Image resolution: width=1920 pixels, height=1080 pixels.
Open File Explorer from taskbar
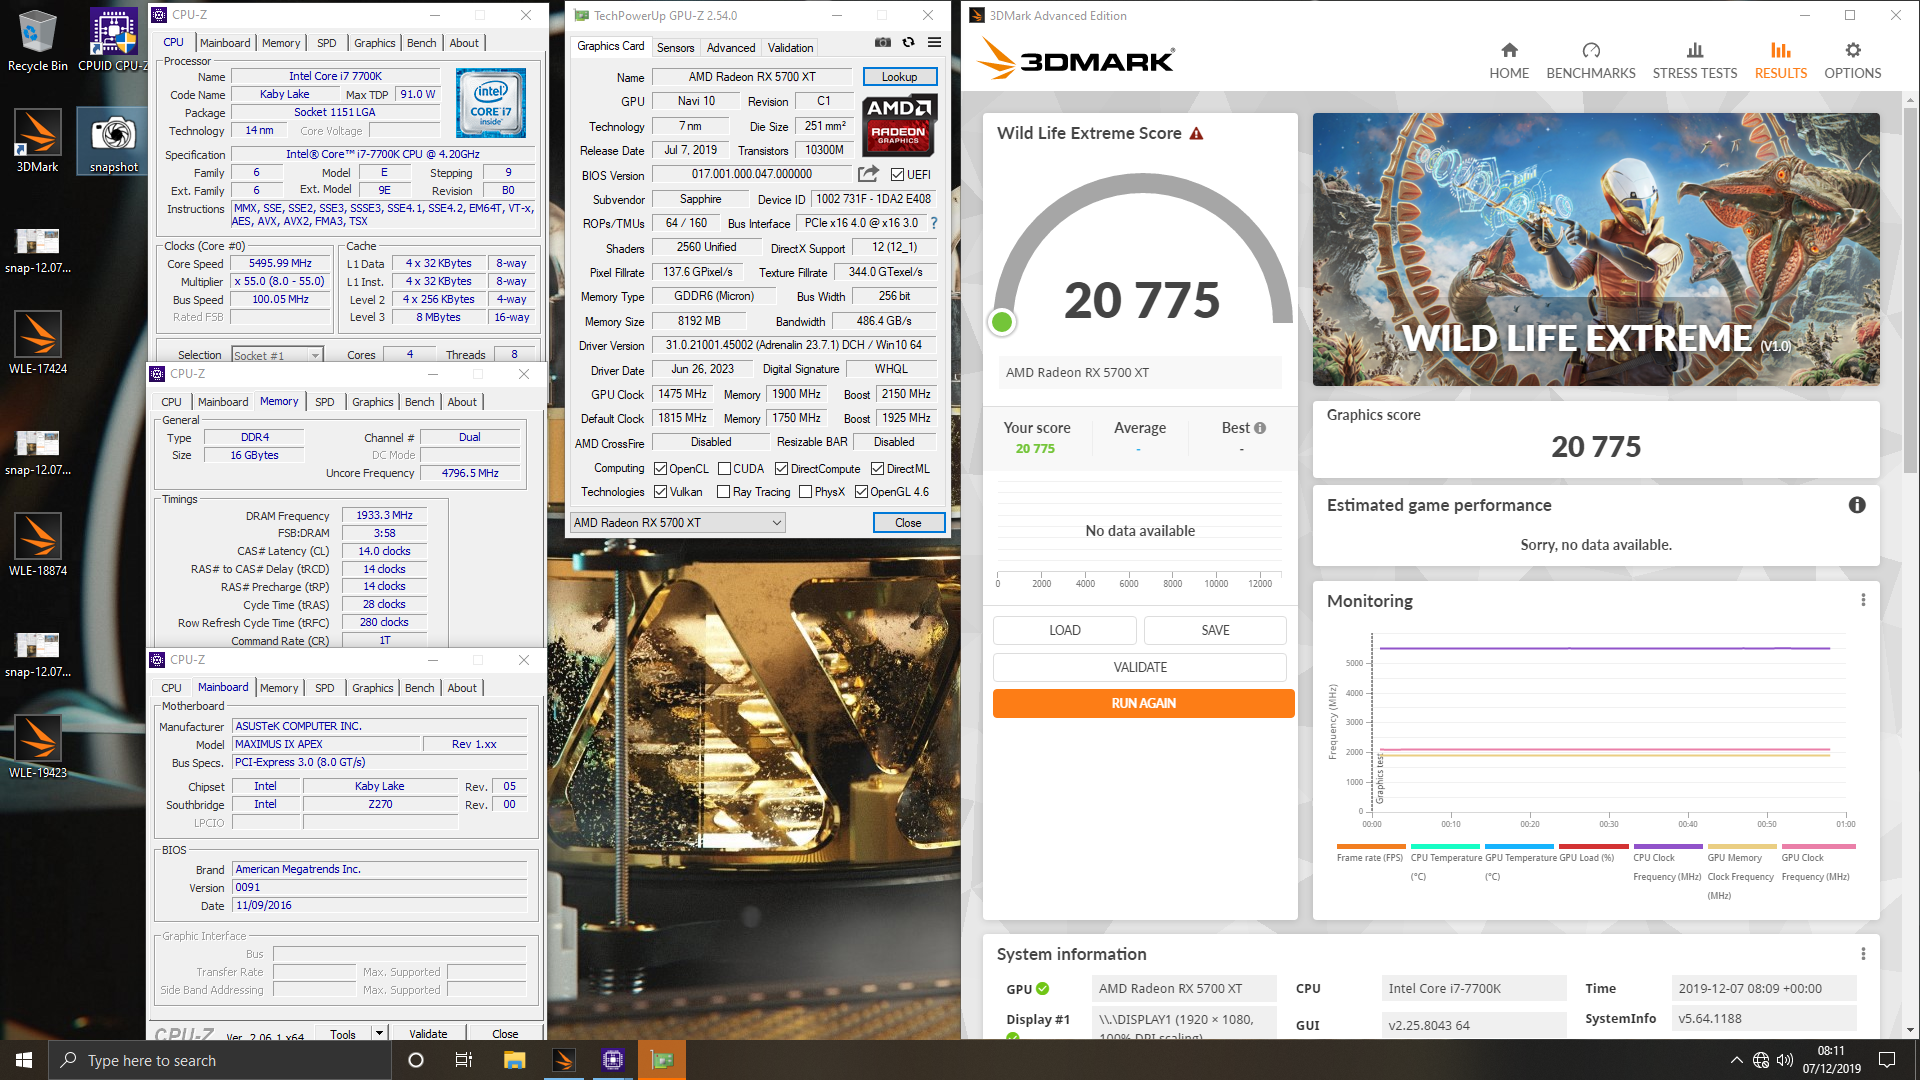click(514, 1060)
